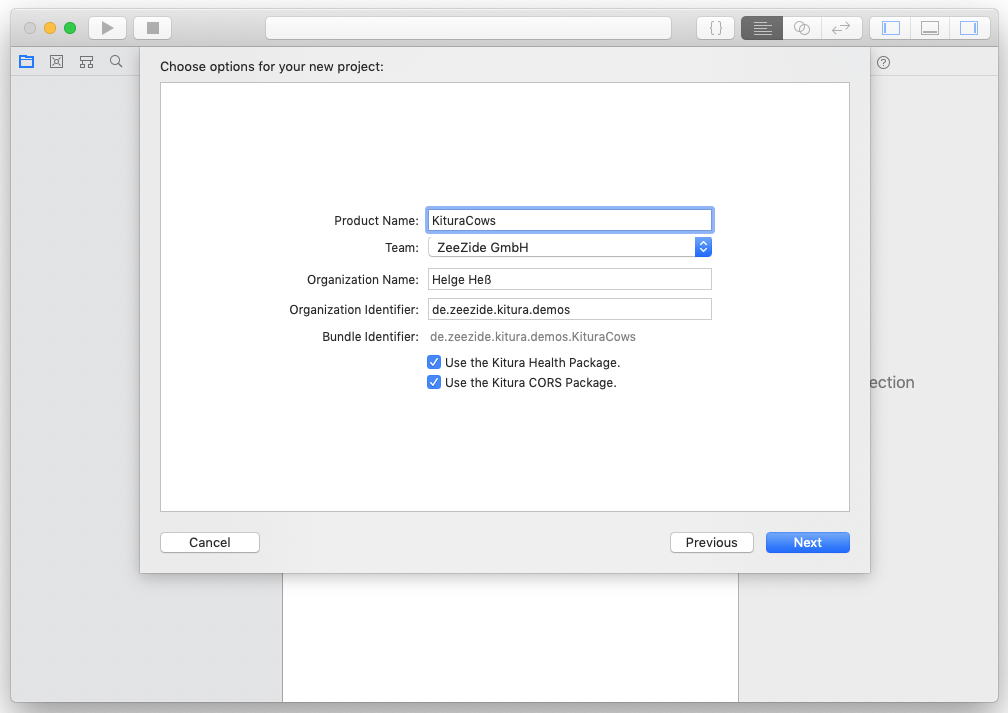Click the Product Name field KituraCows
Screen dimensions: 1008x713
[570, 220]
